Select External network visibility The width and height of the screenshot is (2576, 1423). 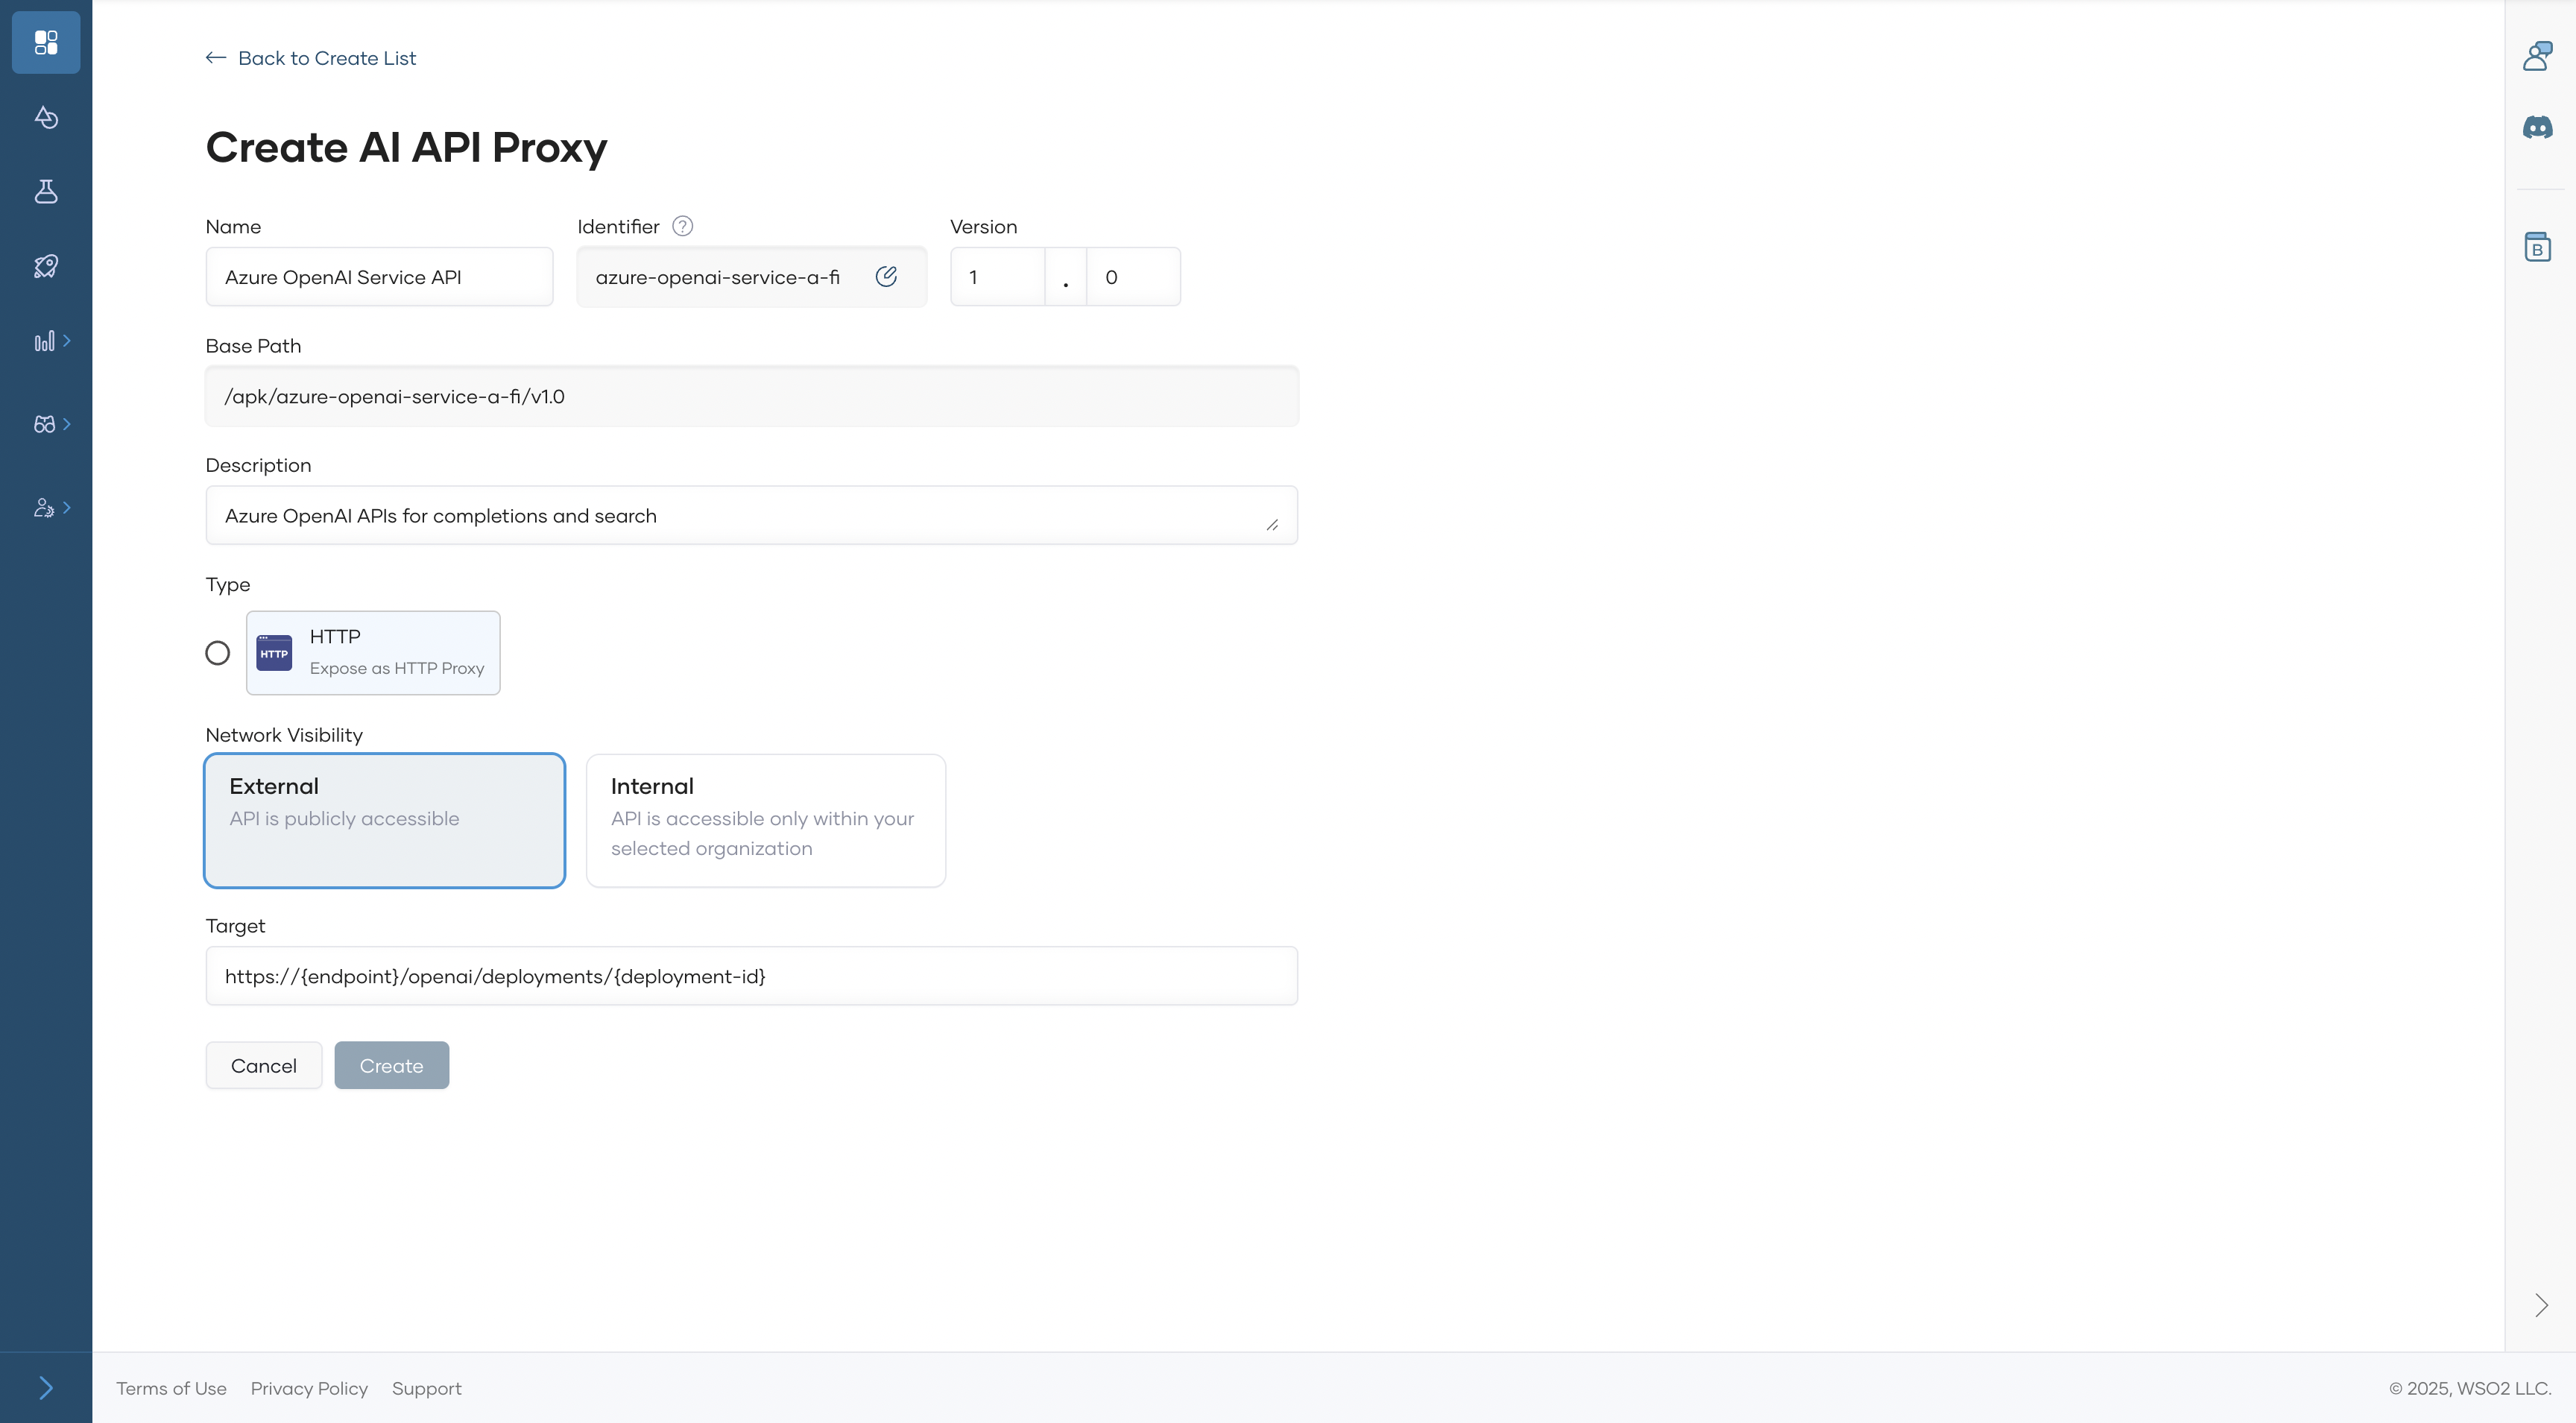[384, 820]
